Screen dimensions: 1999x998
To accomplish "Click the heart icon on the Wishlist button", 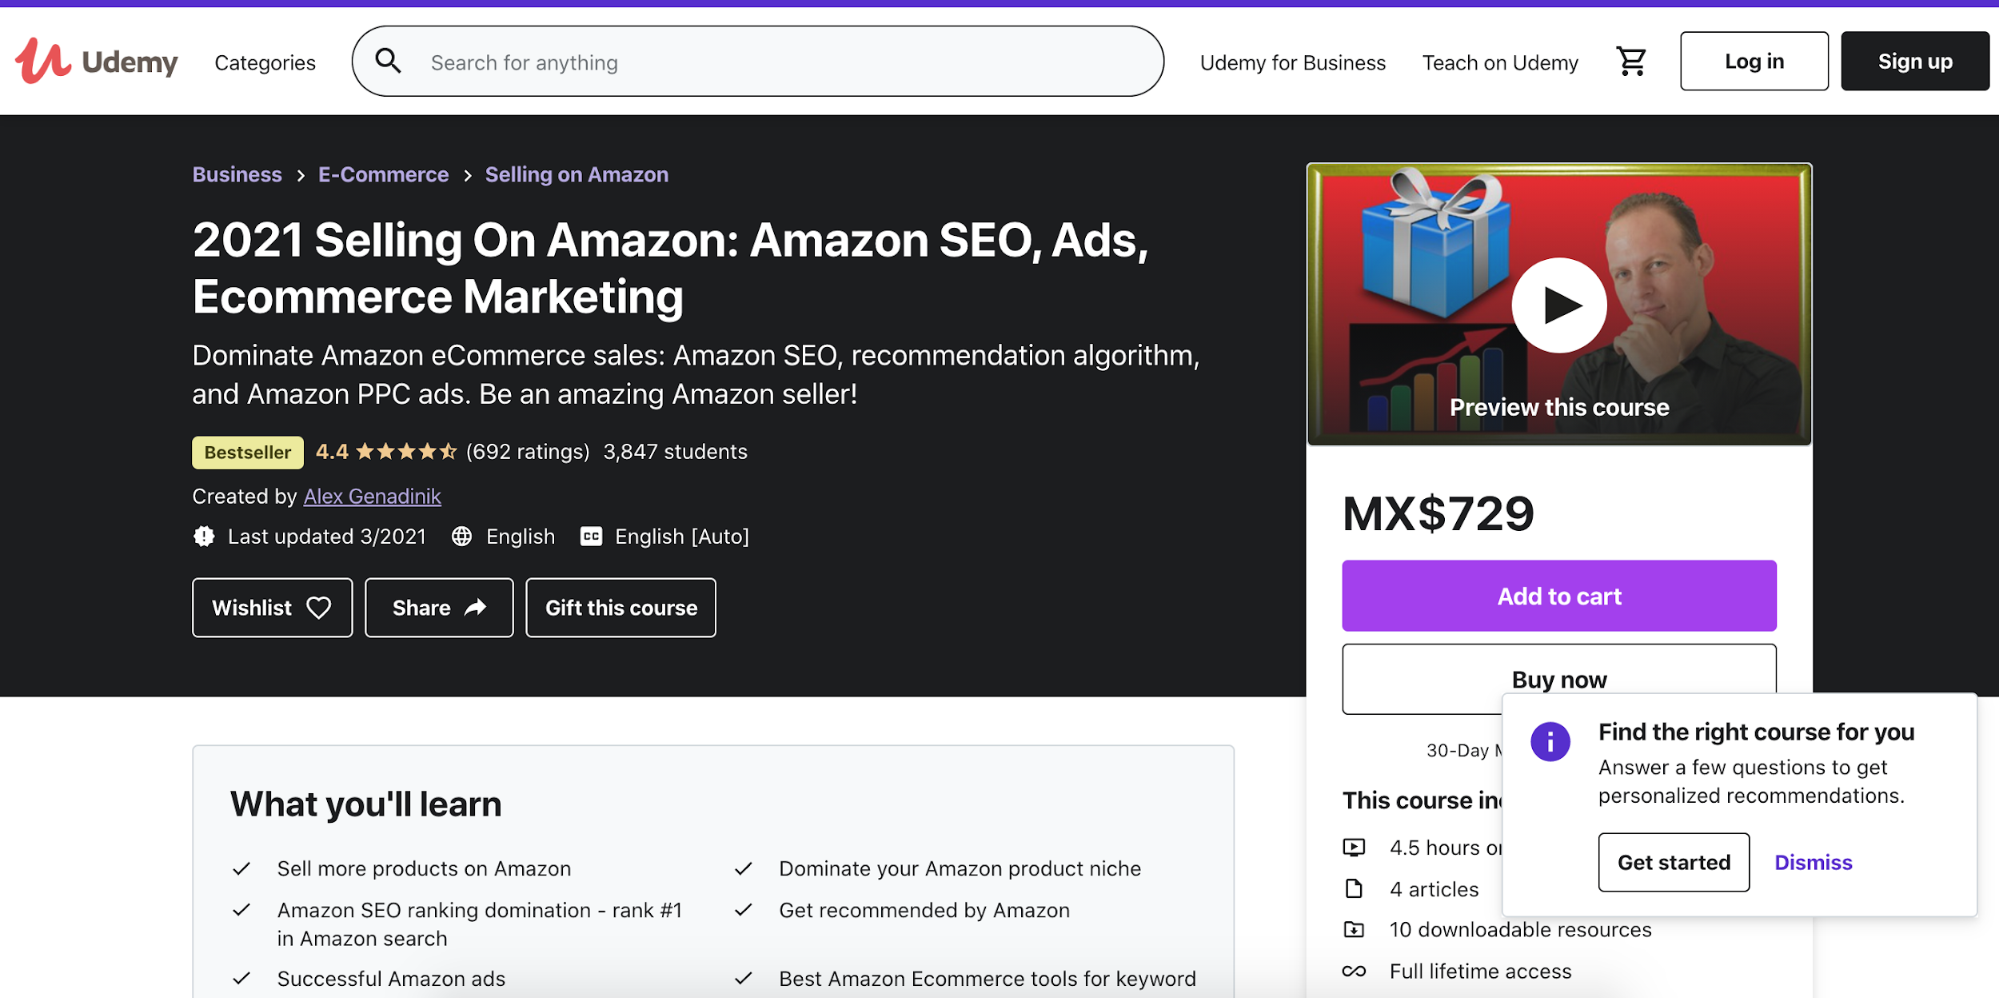I will coord(318,607).
